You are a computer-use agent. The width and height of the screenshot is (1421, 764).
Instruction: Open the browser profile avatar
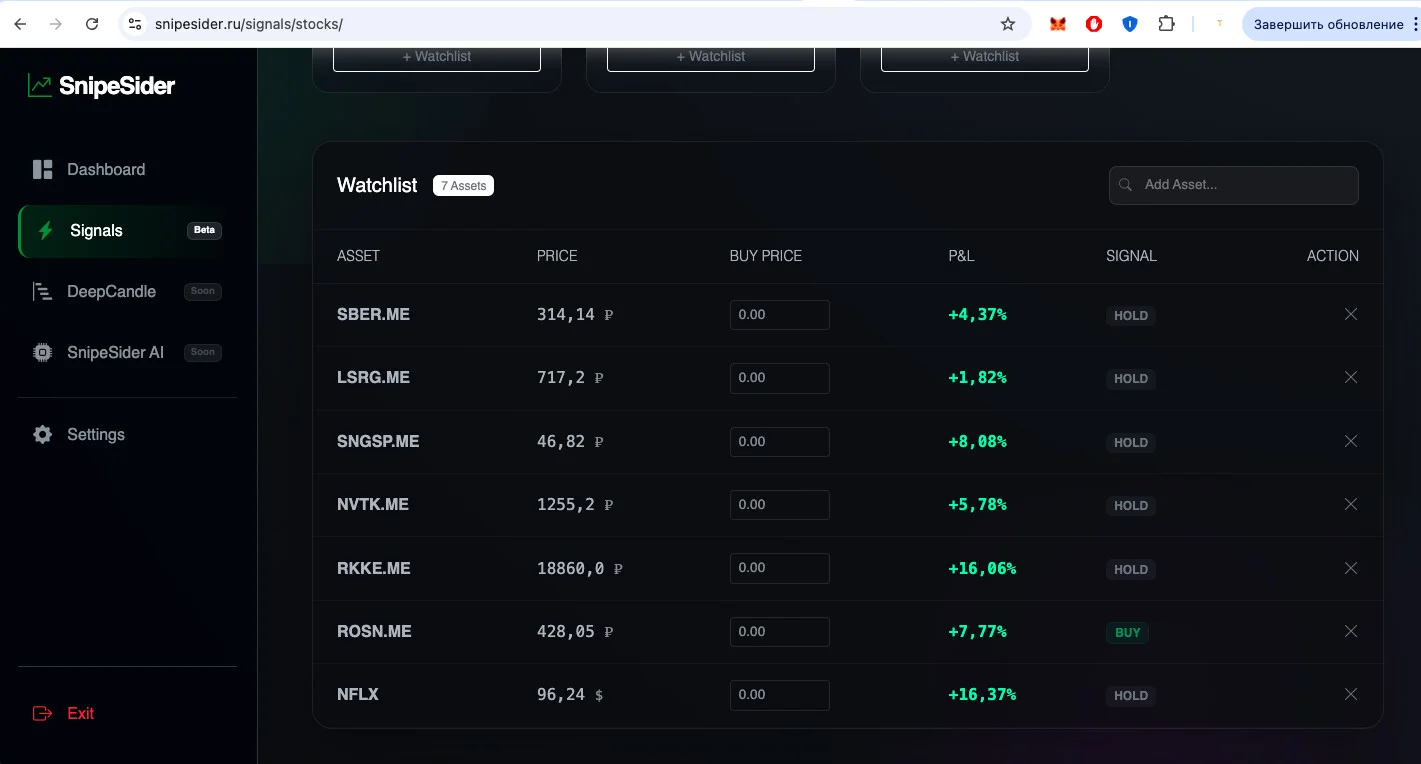pyautogui.click(x=1219, y=24)
